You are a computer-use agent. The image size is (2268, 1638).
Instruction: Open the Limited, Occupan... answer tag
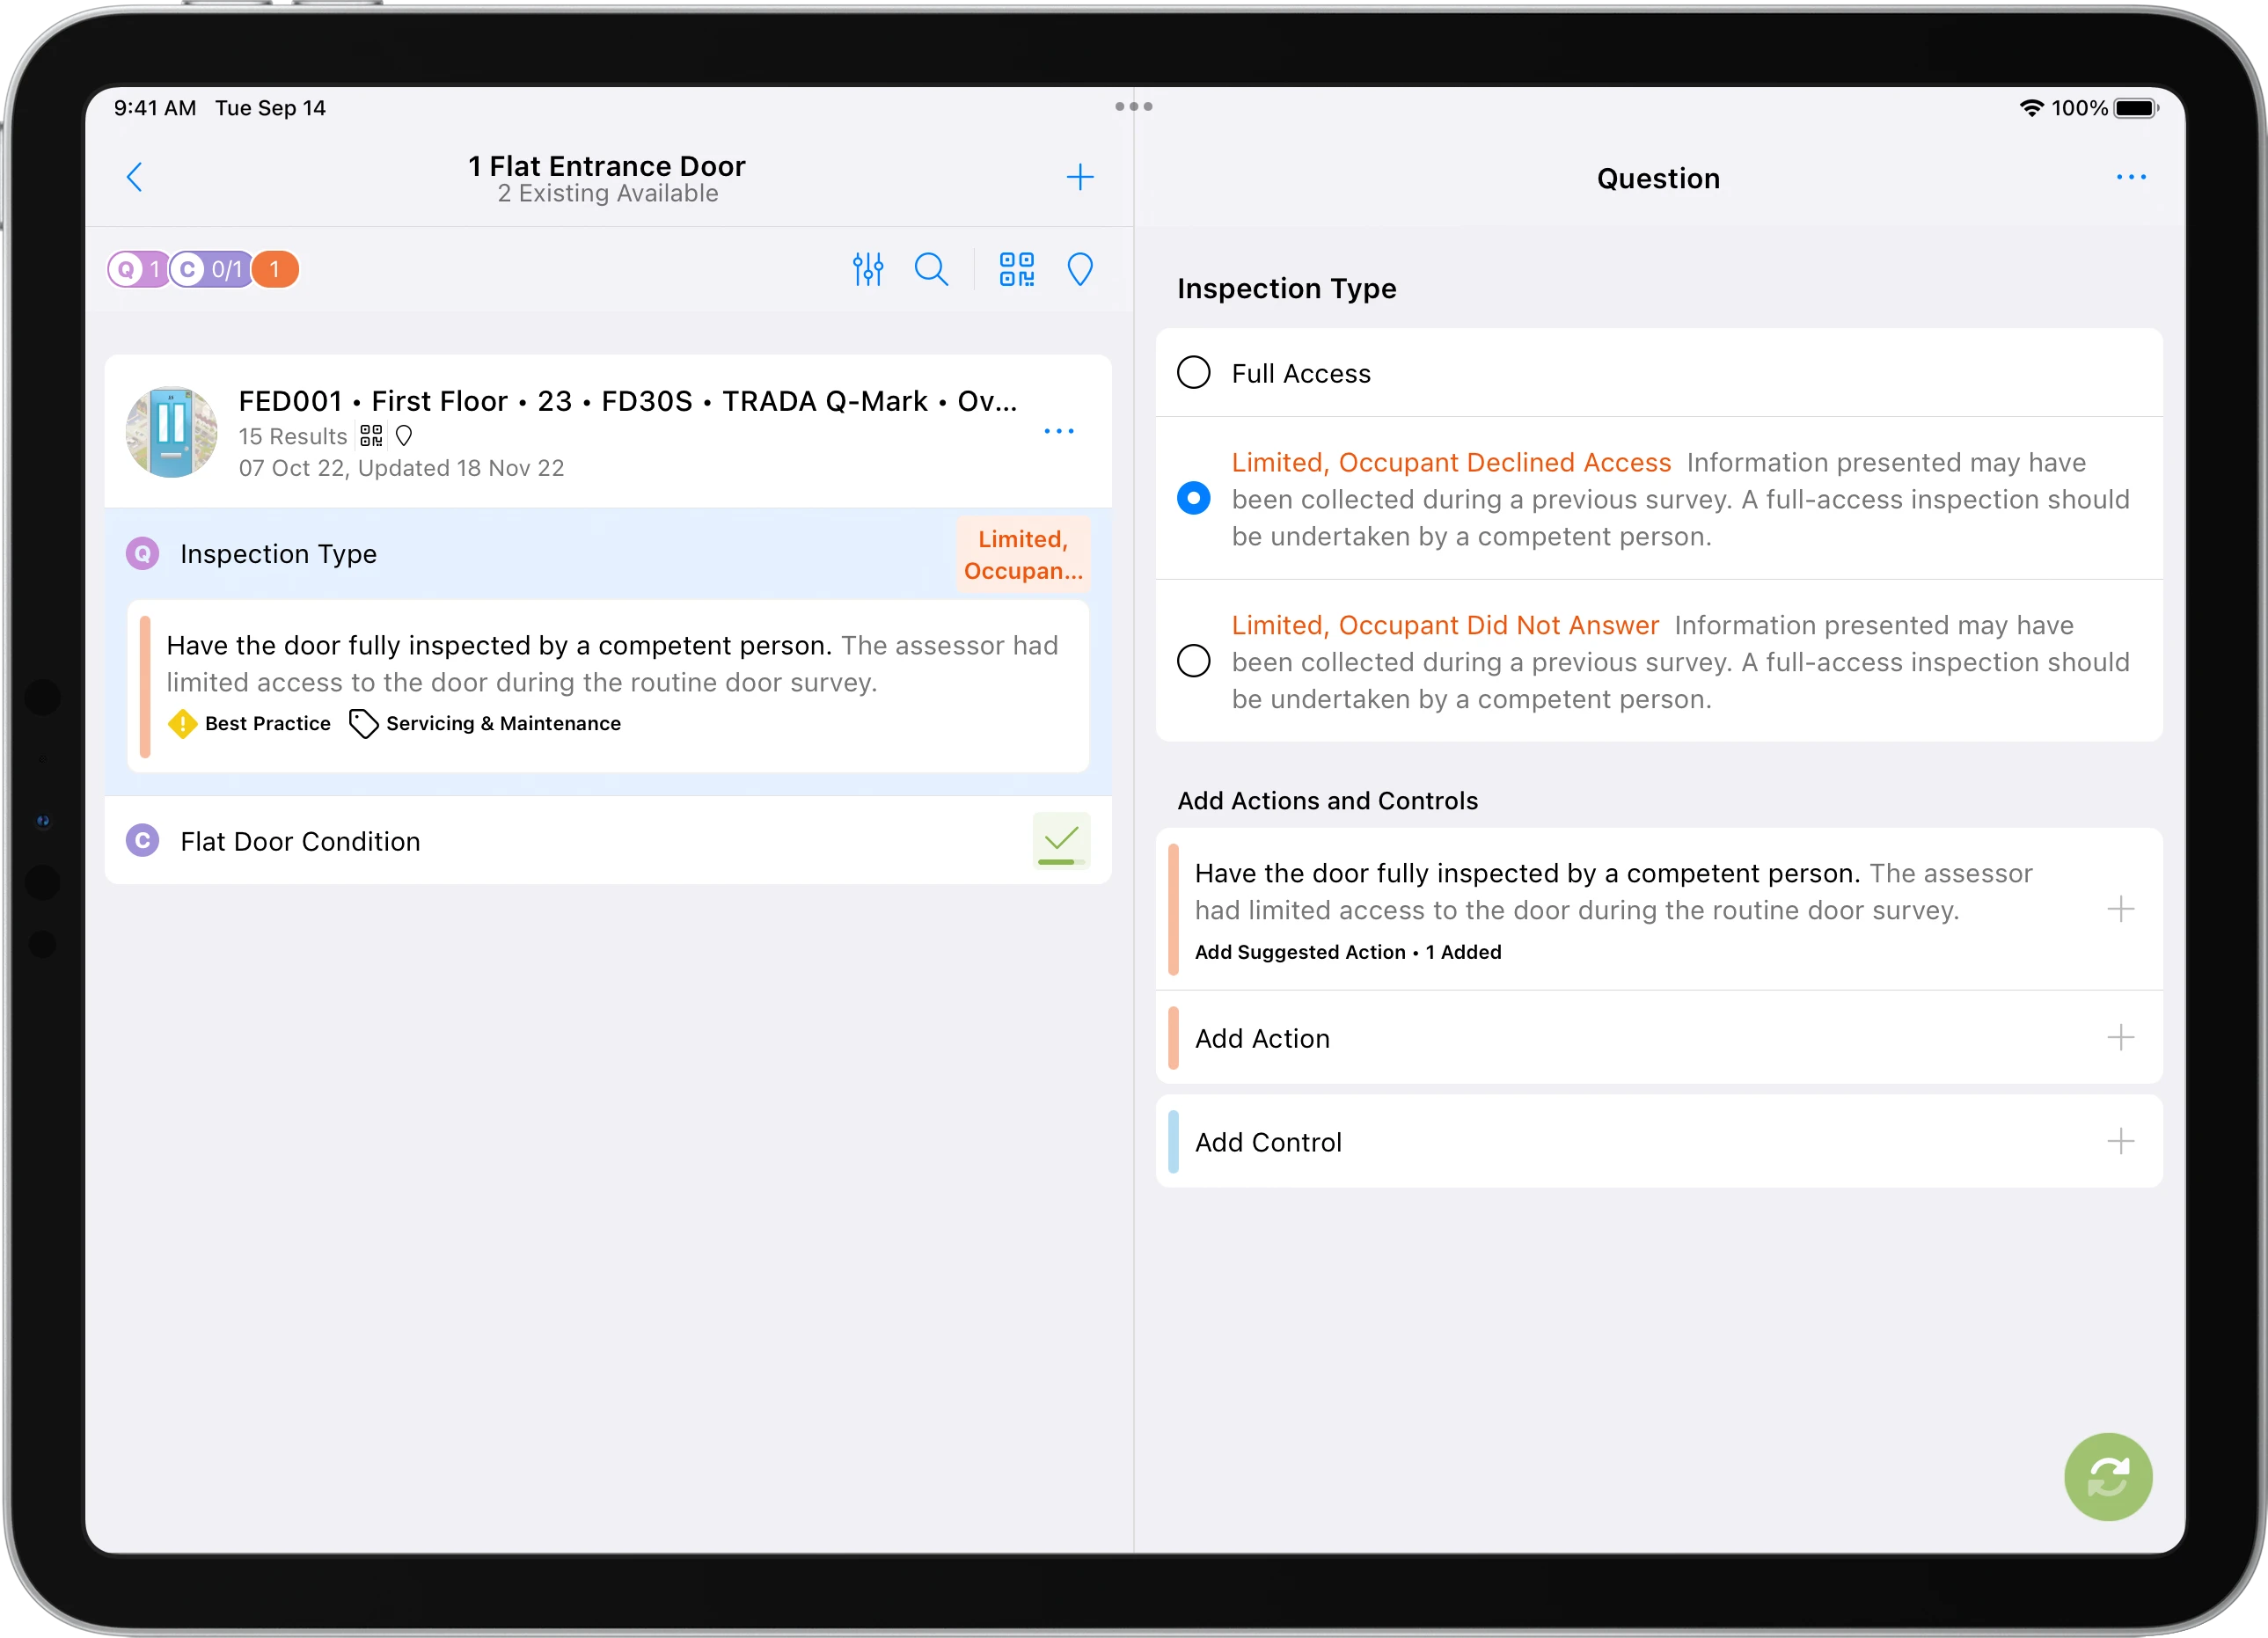pos(1022,554)
